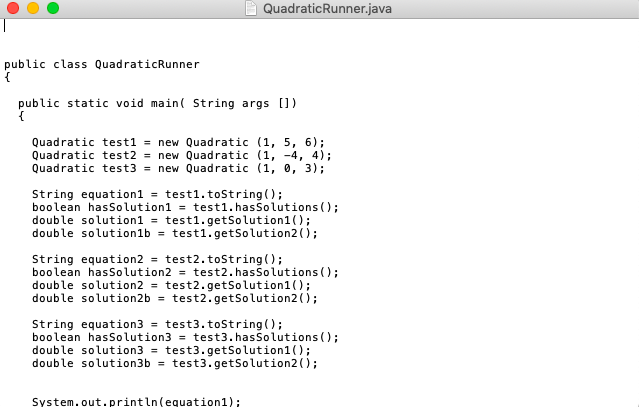
Task: Click the QuadraticRunner.java window title text
Action: click(327, 9)
